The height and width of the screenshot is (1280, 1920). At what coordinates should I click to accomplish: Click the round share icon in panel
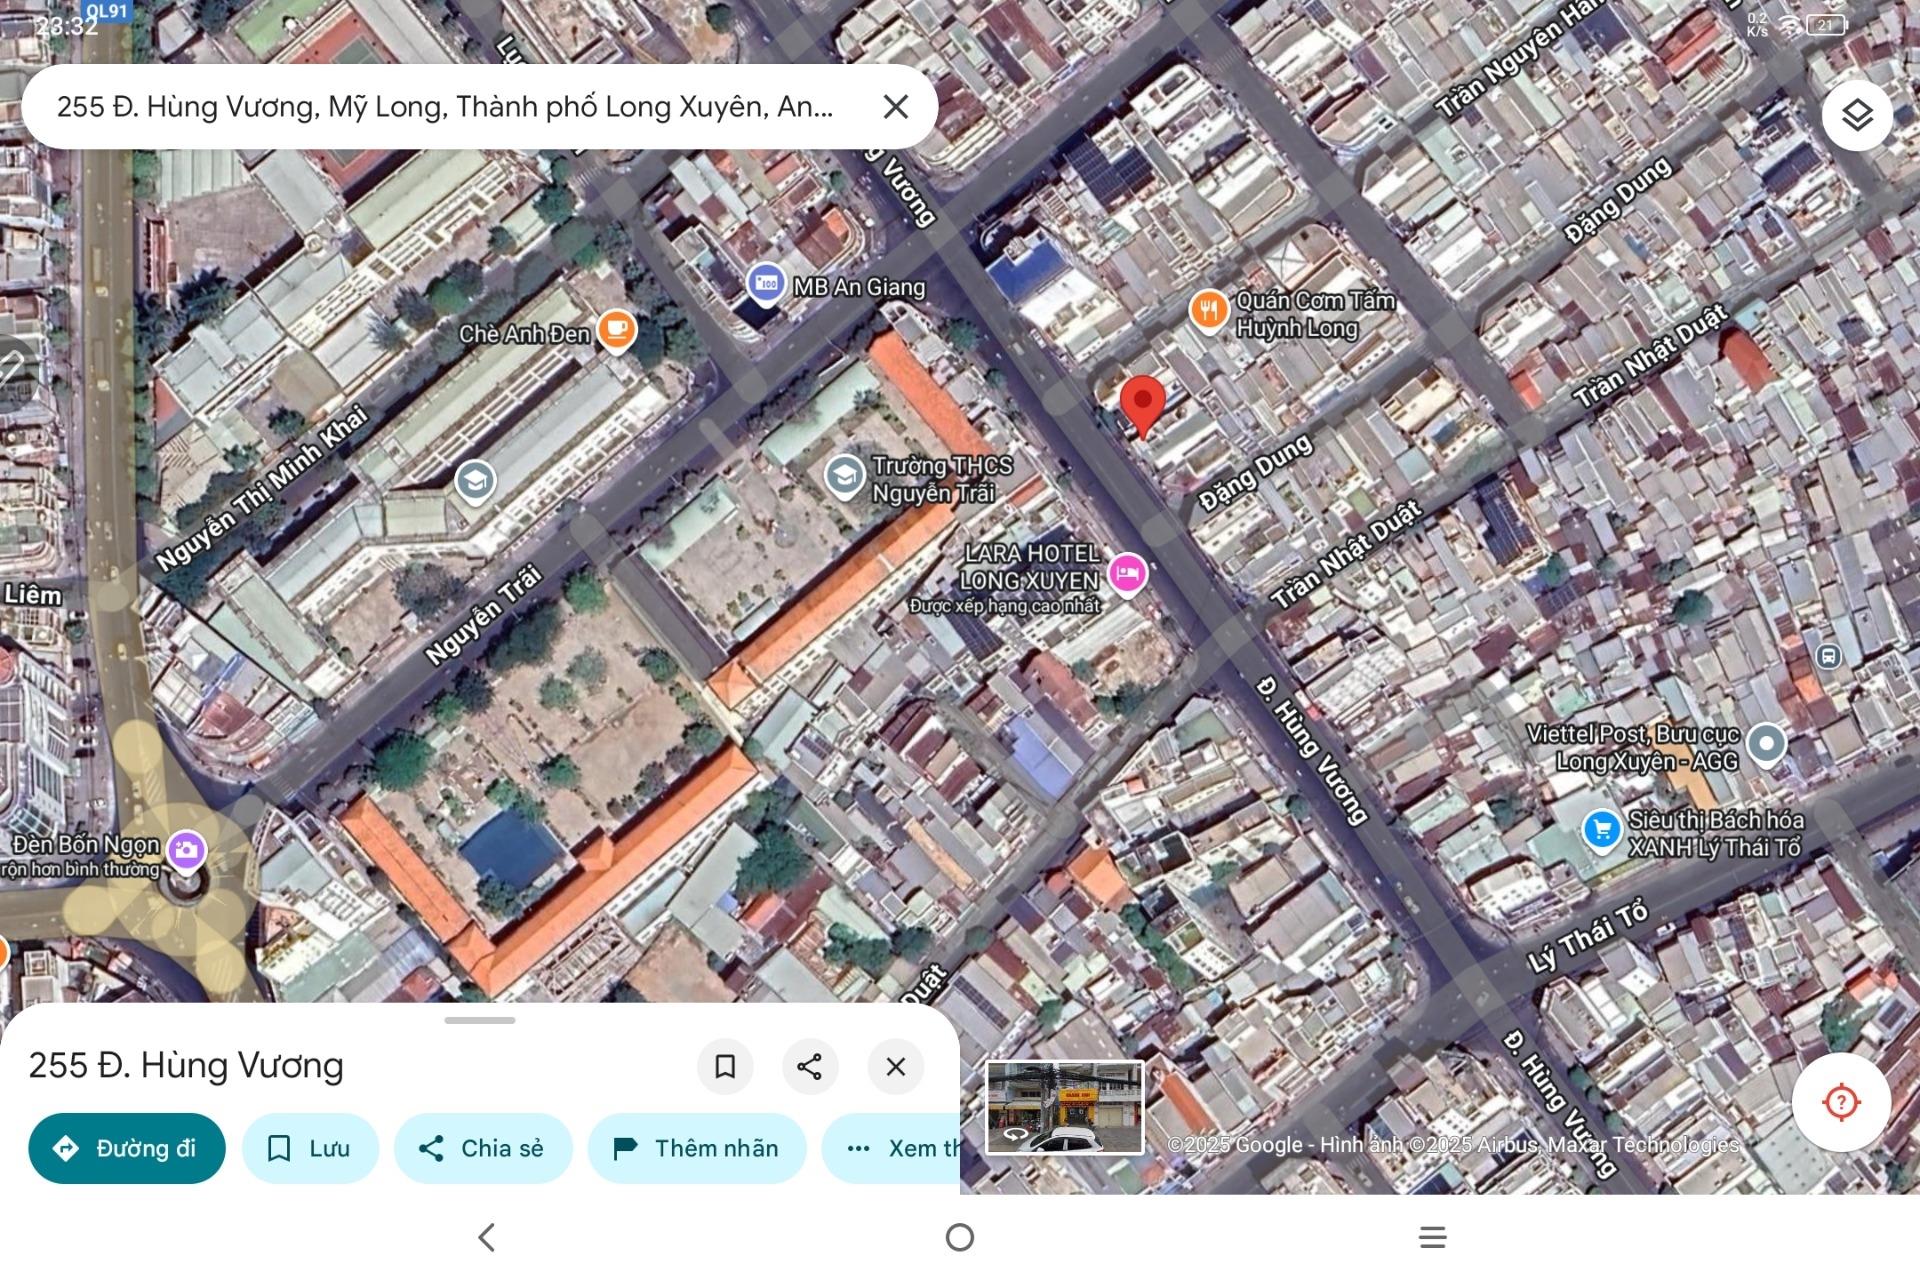click(810, 1066)
